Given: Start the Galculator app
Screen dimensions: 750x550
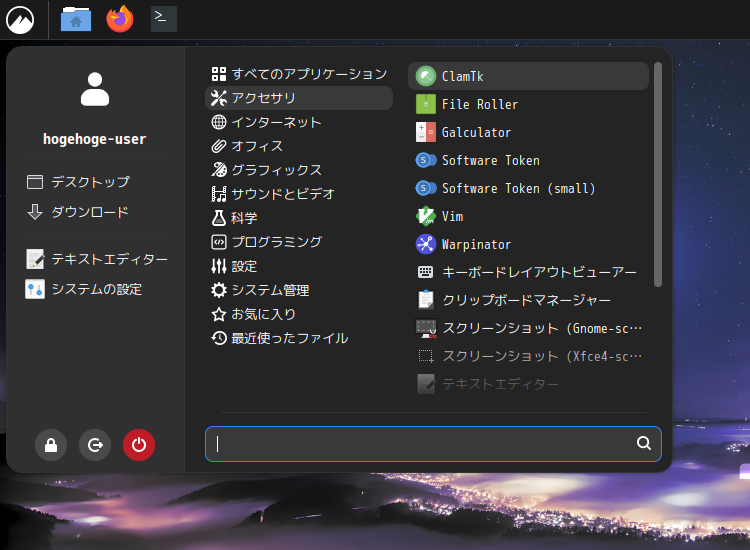Looking at the screenshot, I should (x=528, y=132).
